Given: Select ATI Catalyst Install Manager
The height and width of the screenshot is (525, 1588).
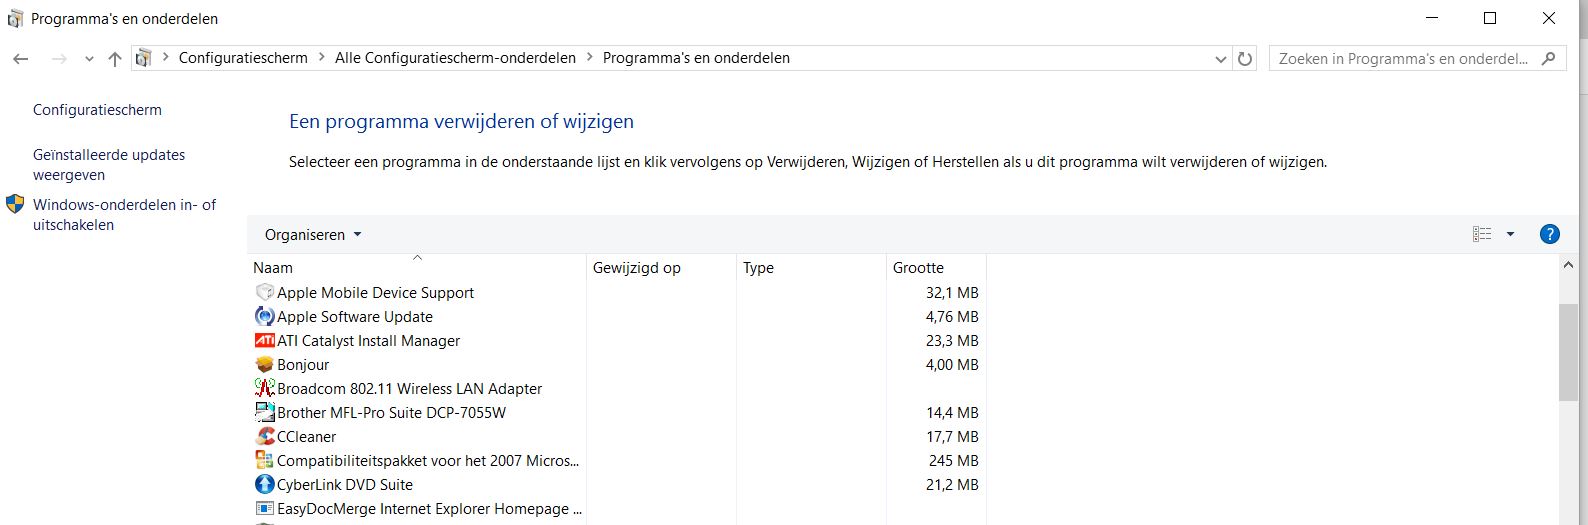Looking at the screenshot, I should [368, 340].
